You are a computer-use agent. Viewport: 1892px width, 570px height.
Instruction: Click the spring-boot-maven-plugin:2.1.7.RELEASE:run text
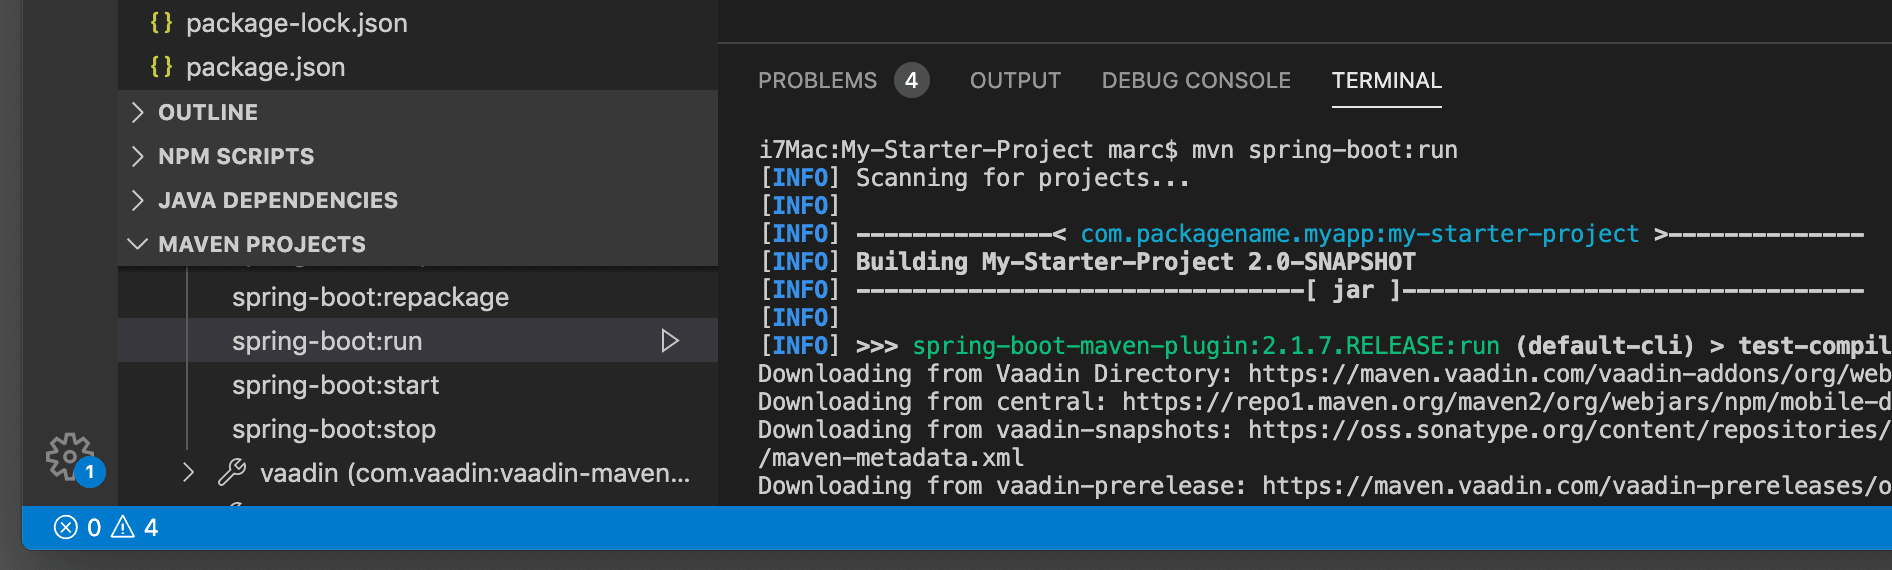point(1206,346)
